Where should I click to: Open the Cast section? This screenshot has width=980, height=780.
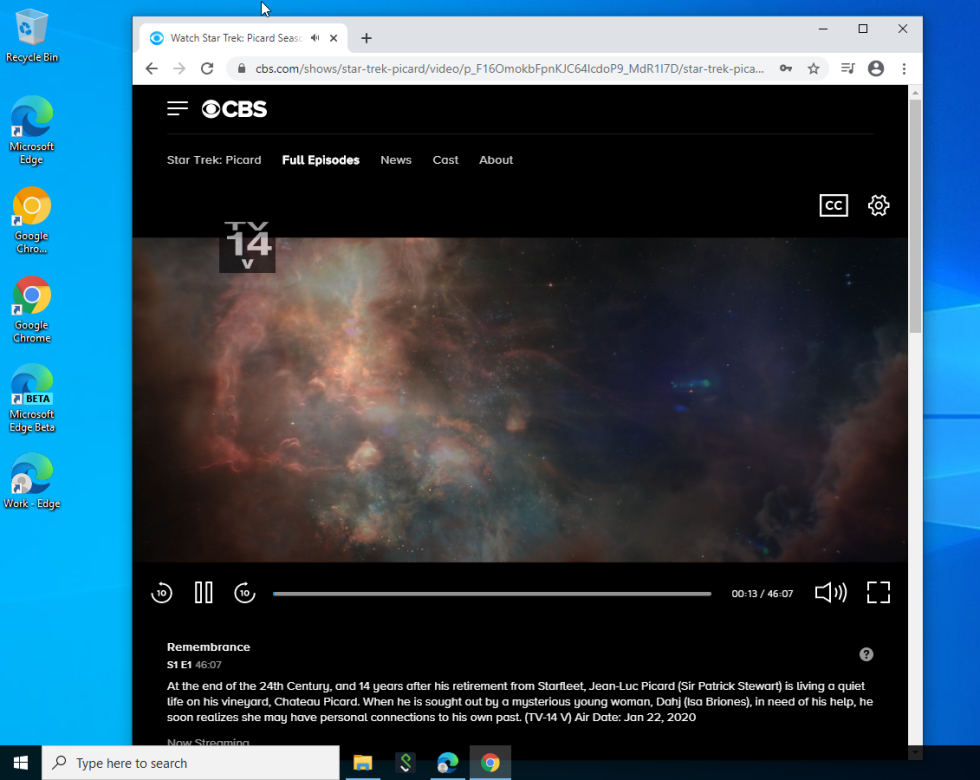[445, 160]
